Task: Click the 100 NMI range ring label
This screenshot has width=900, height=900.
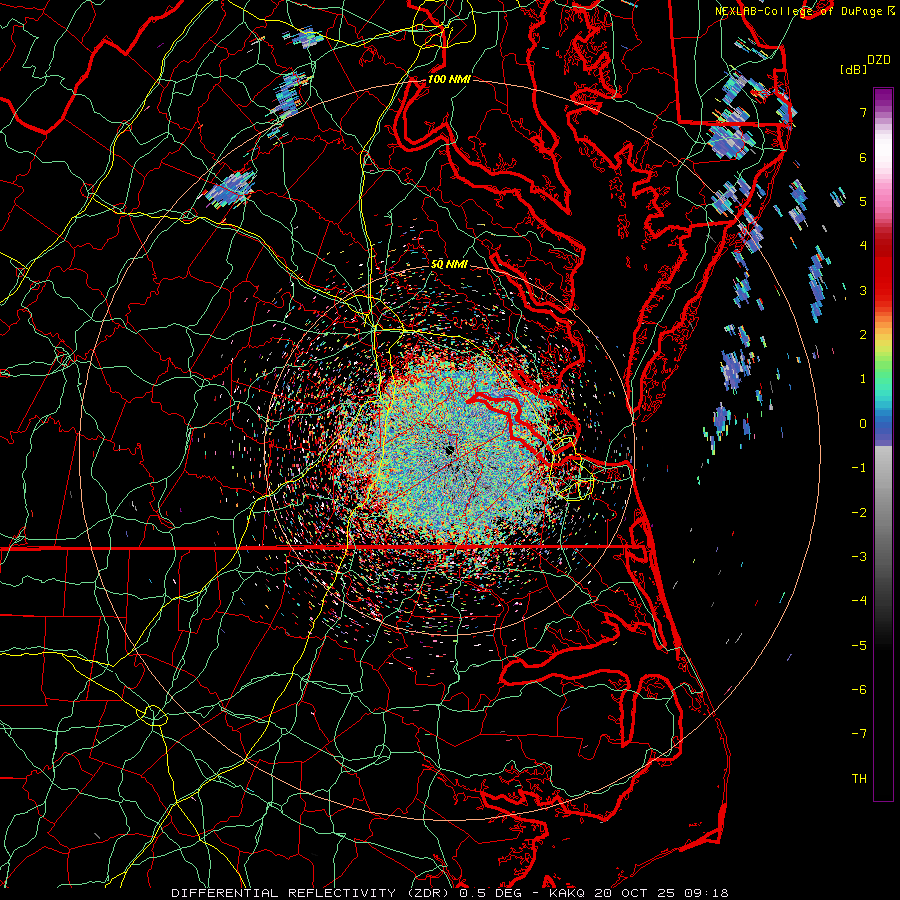Action: click(449, 79)
